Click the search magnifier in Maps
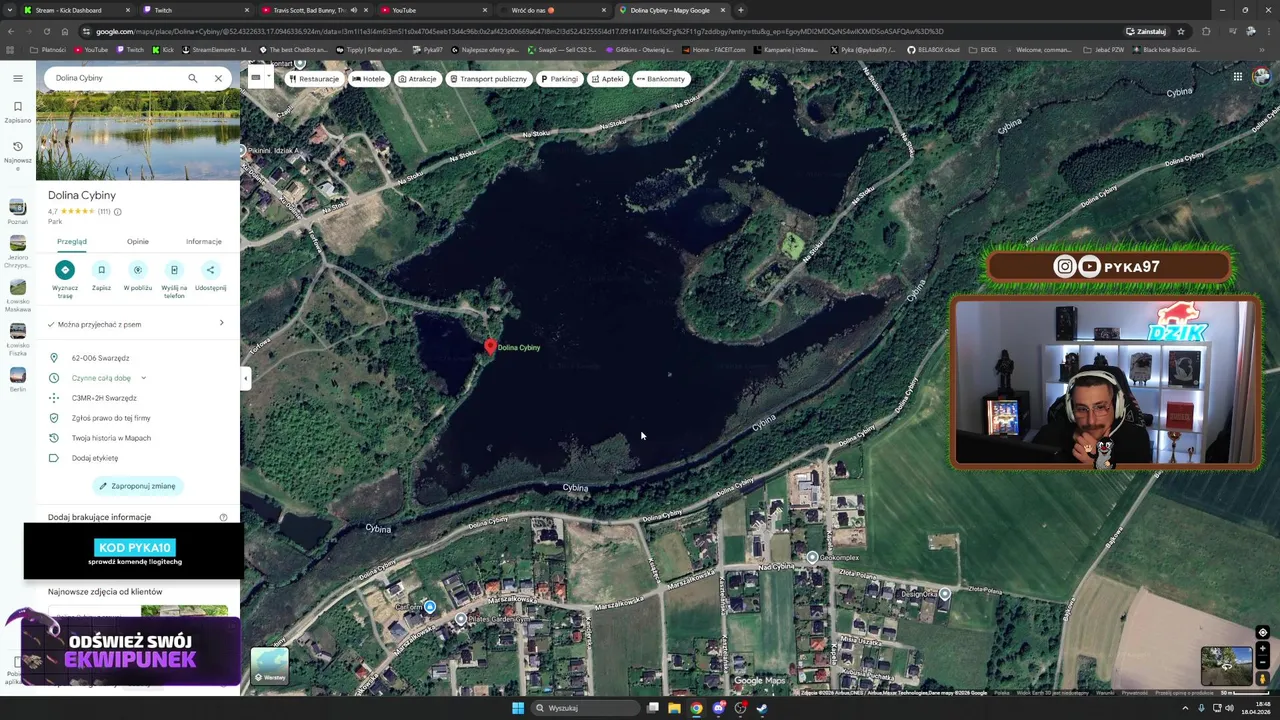This screenshot has width=1280, height=720. pos(193,78)
